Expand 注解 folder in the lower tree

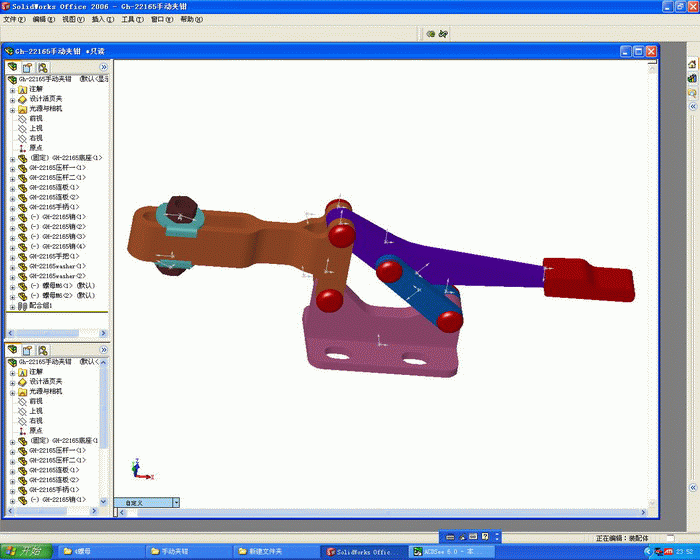(x=12, y=372)
